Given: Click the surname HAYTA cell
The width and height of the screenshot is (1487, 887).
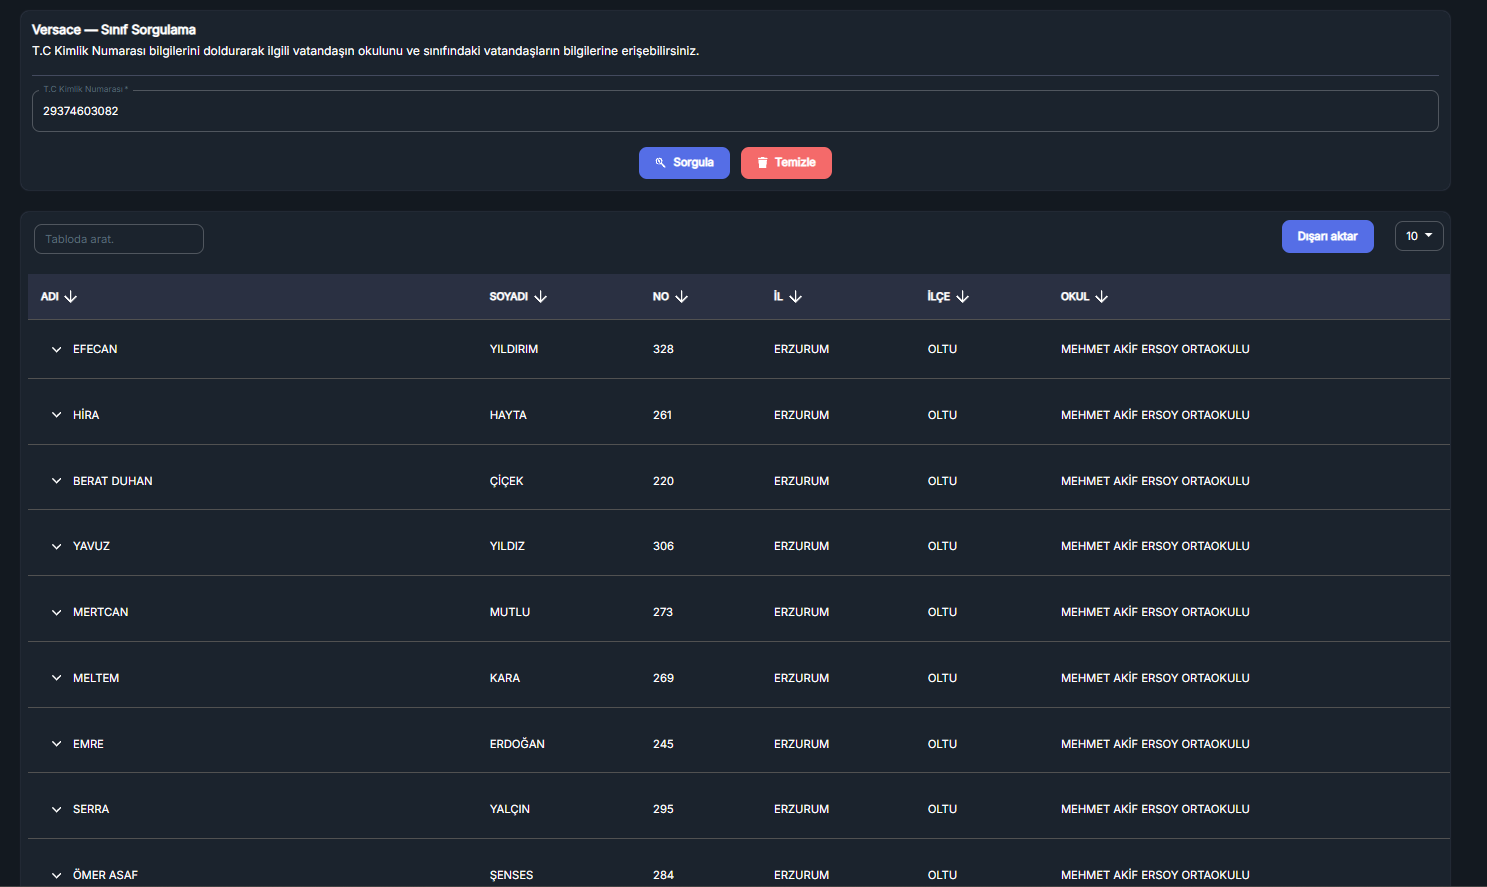Looking at the screenshot, I should click(508, 415).
